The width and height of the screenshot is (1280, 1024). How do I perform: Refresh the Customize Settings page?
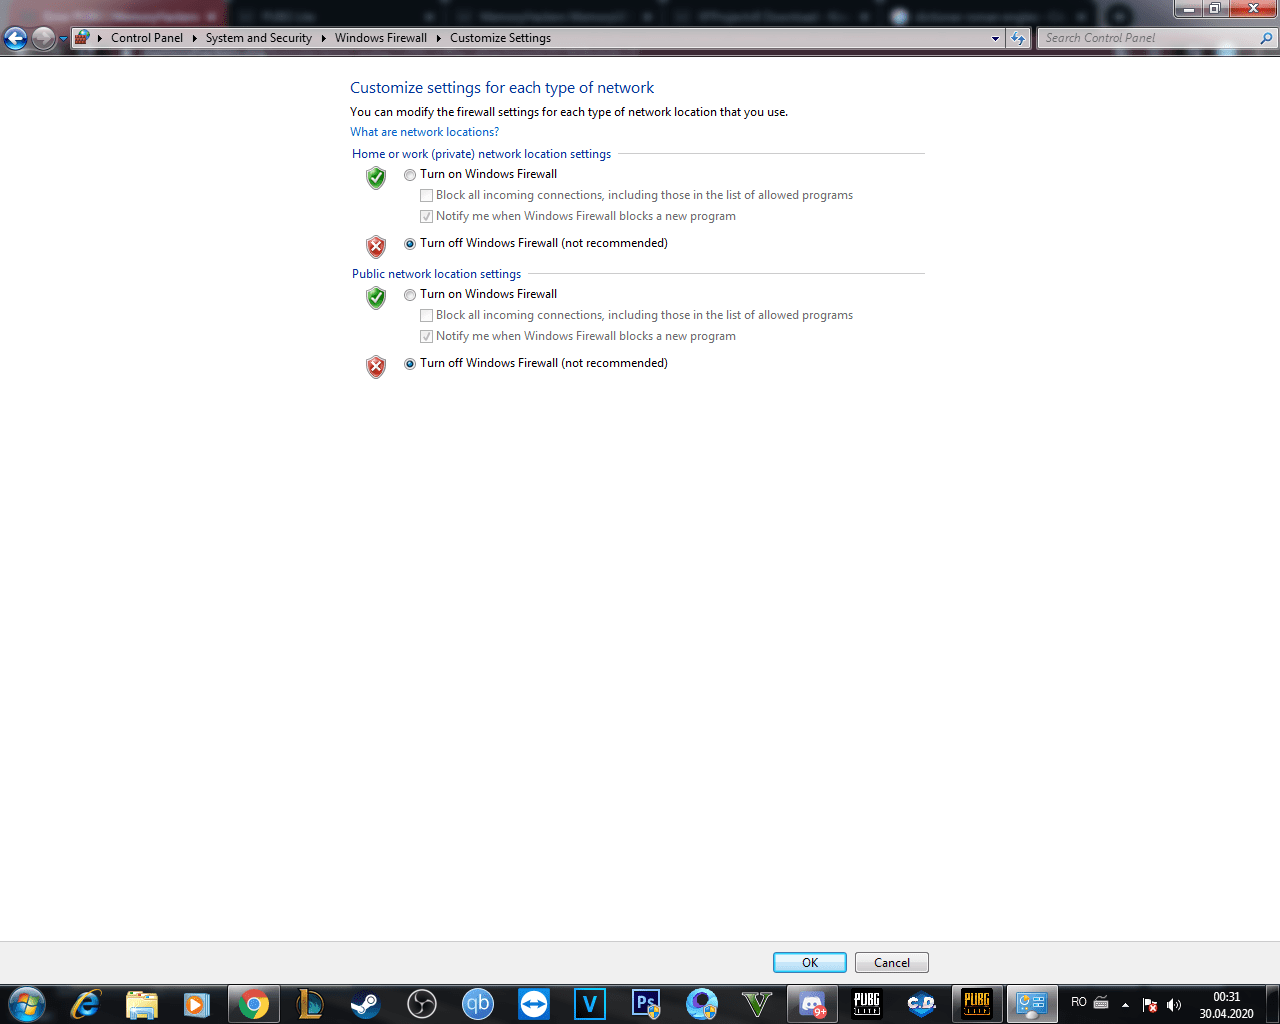(1018, 38)
